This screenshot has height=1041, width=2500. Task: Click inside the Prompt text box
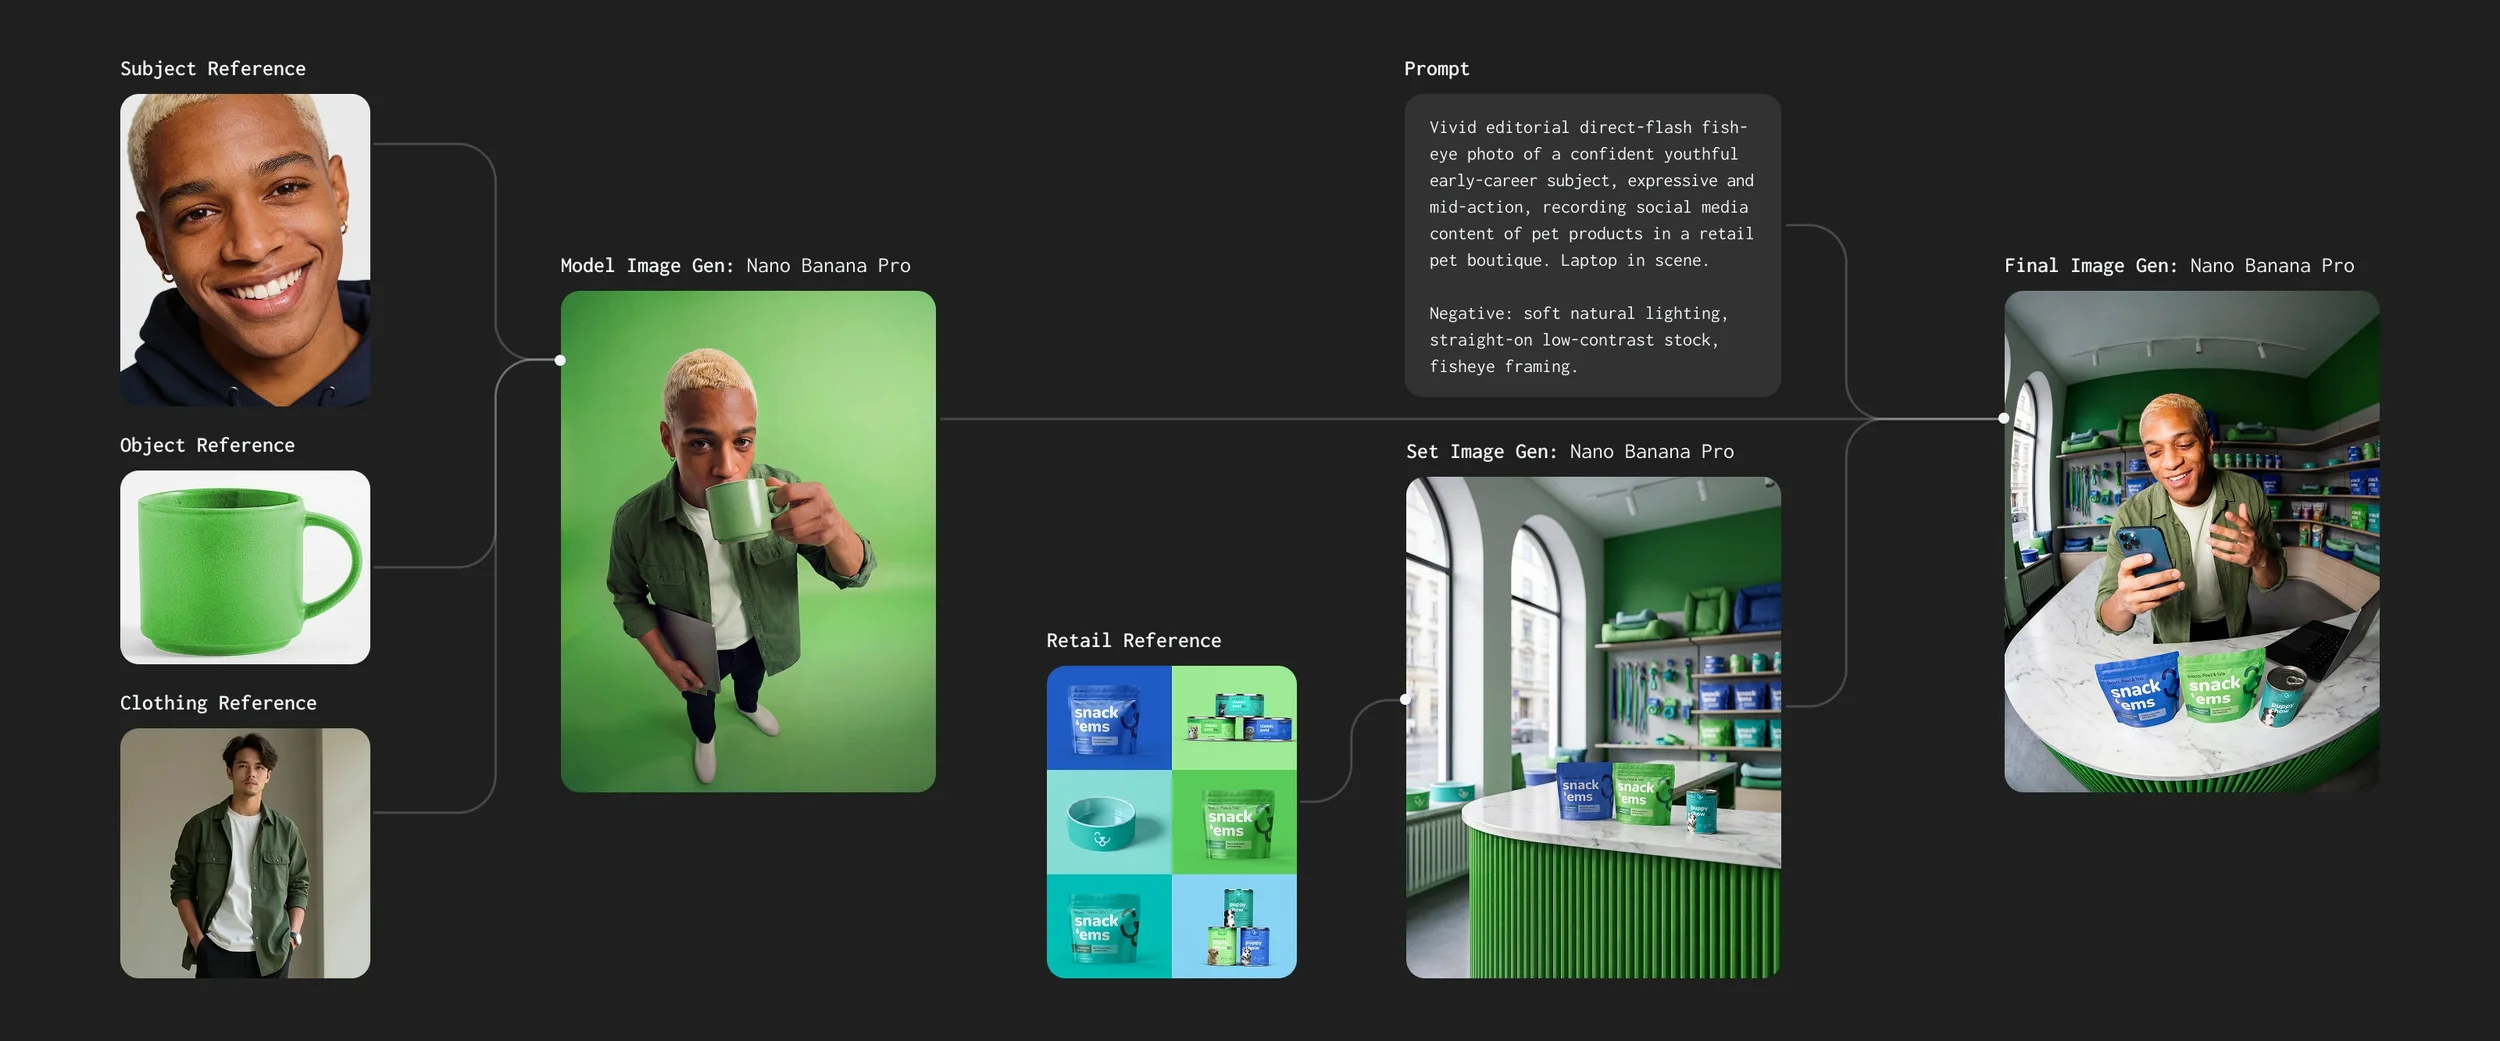[x=1592, y=246]
